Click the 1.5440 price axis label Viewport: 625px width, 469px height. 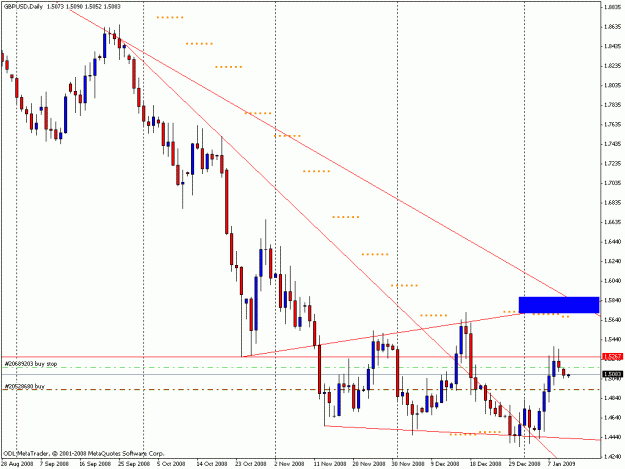[613, 339]
